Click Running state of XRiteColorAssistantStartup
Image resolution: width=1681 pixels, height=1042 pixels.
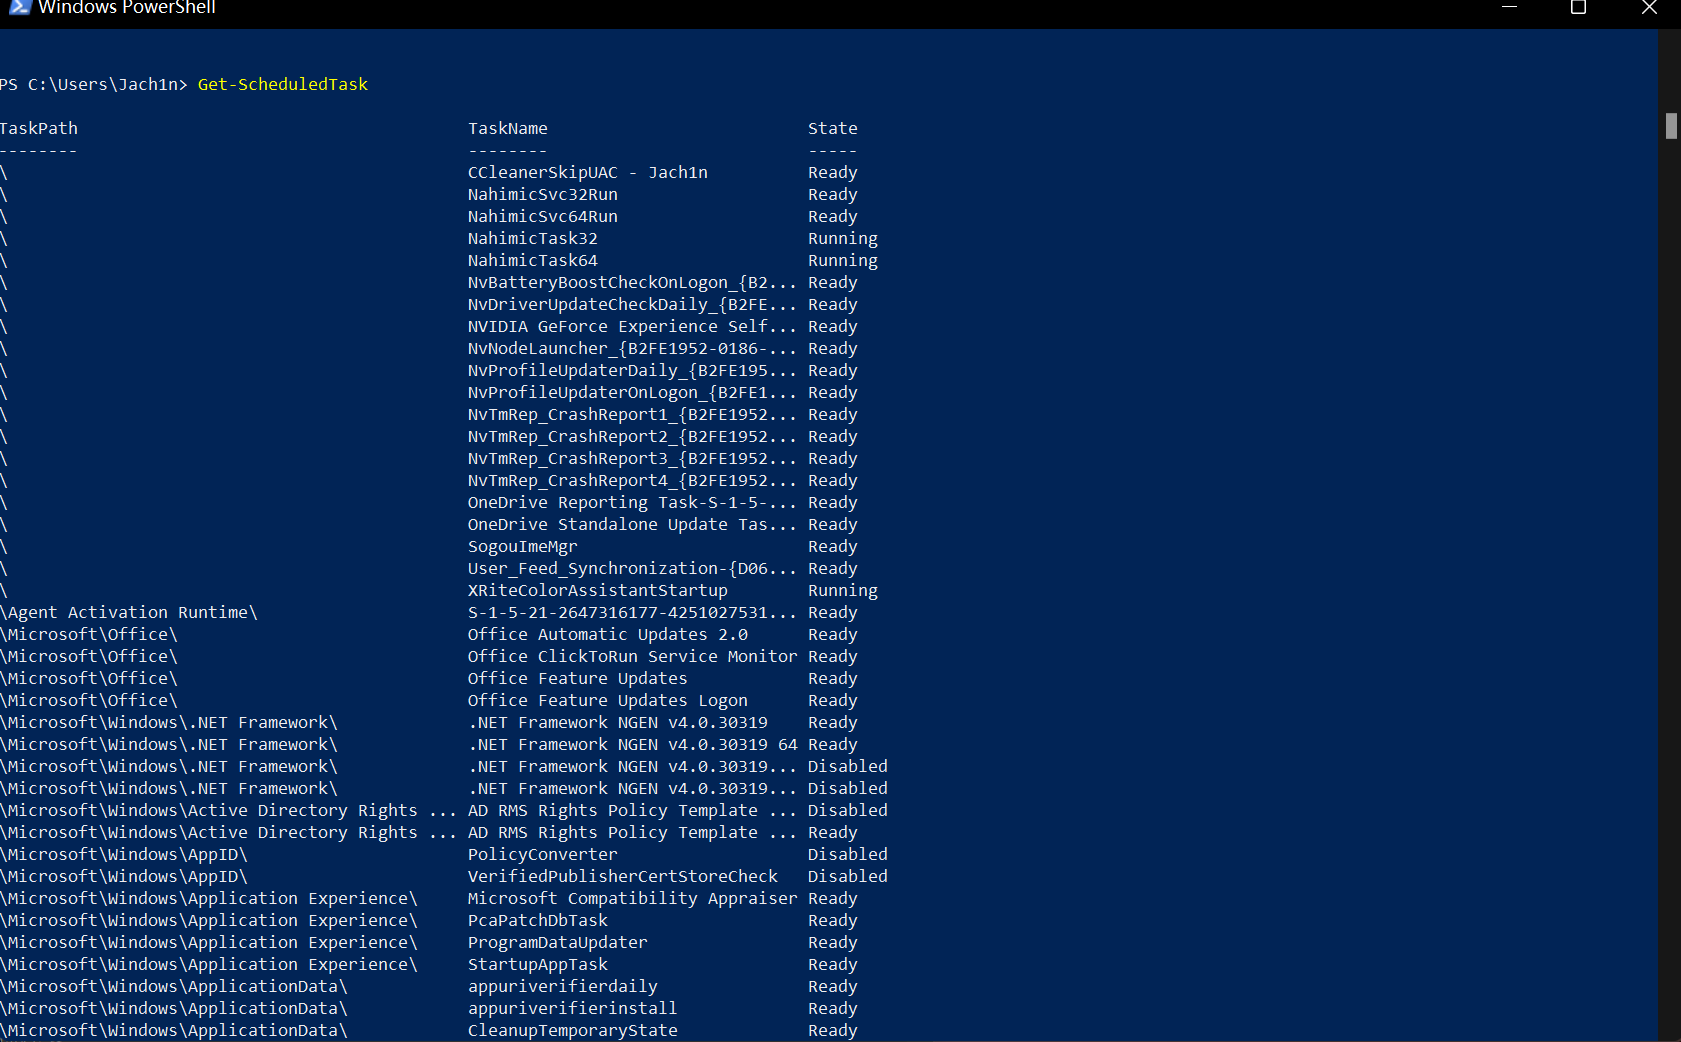pyautogui.click(x=843, y=590)
